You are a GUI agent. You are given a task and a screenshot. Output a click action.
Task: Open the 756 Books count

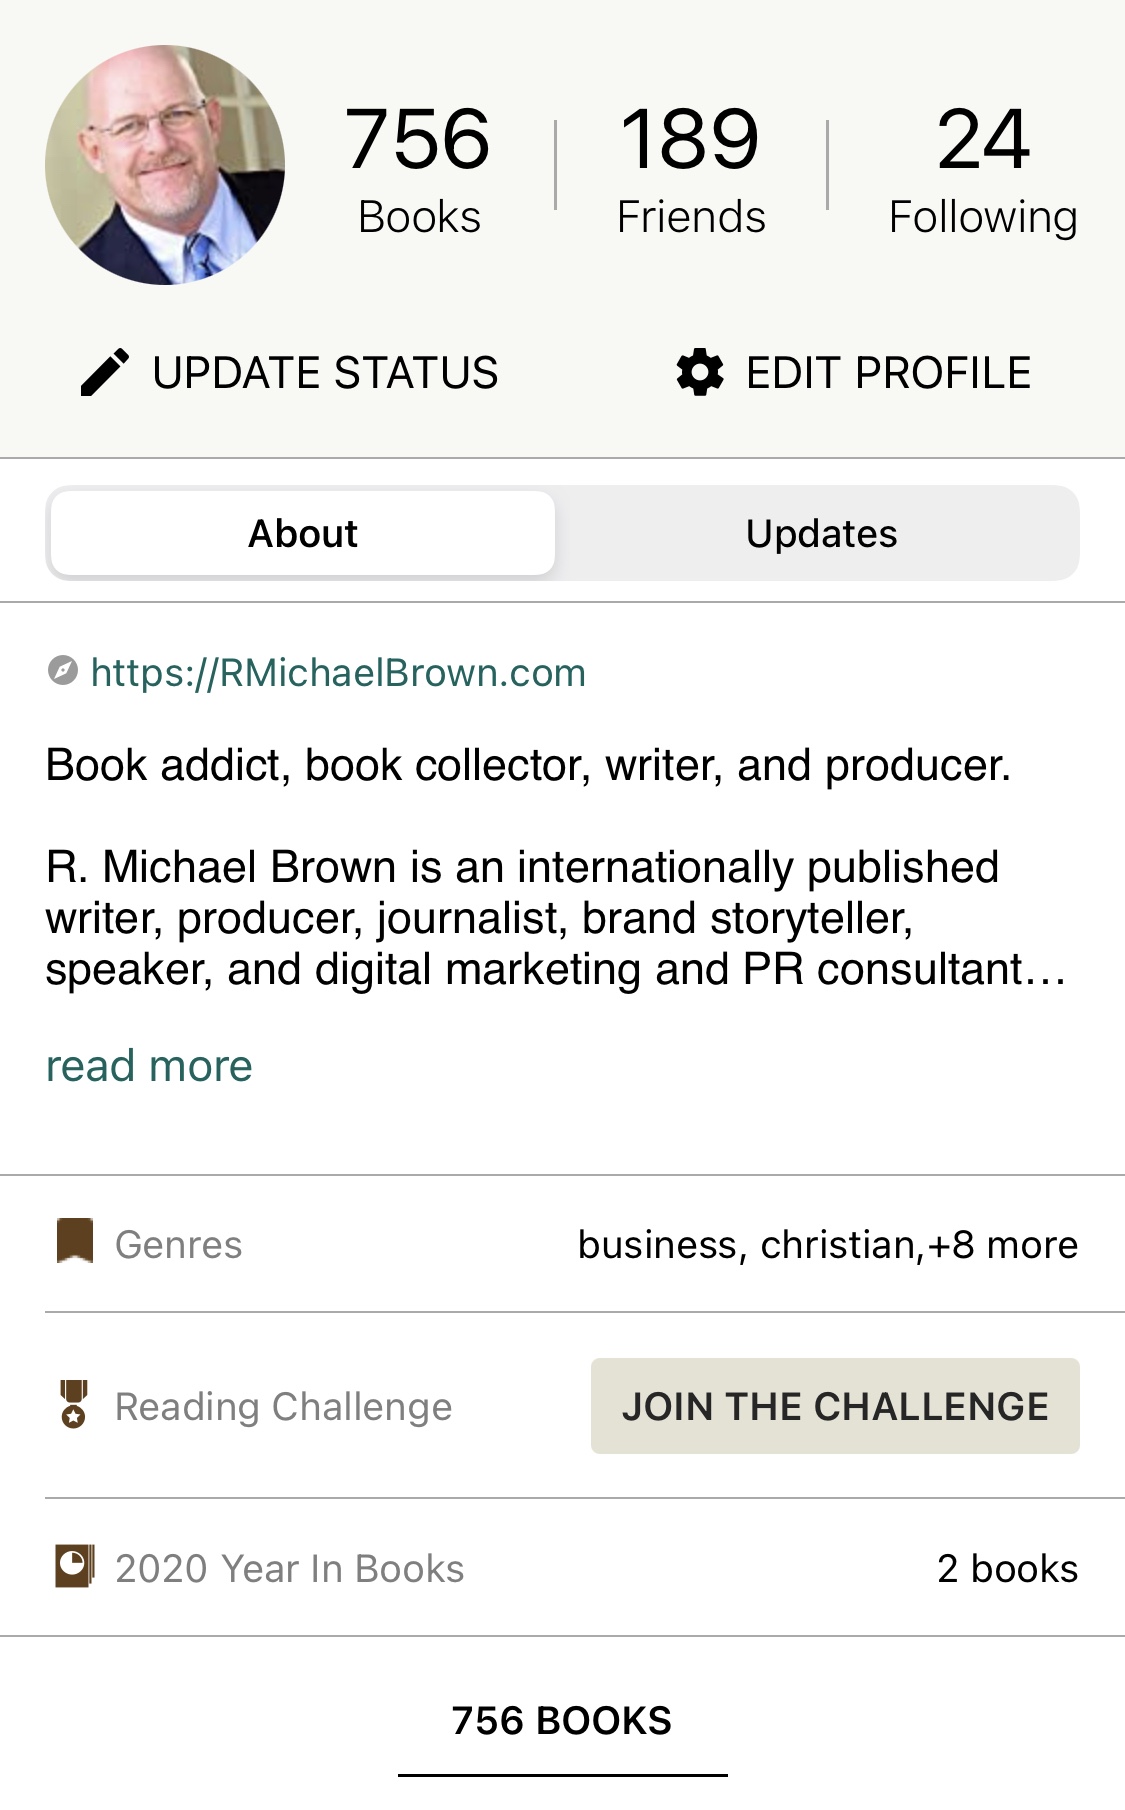tap(419, 170)
